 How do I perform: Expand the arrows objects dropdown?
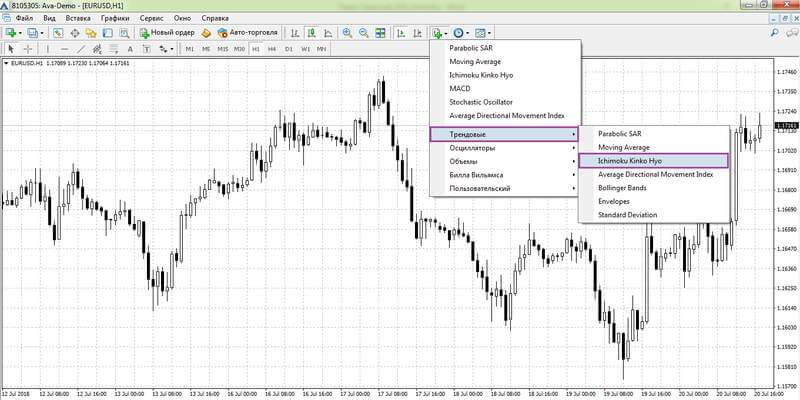point(172,49)
